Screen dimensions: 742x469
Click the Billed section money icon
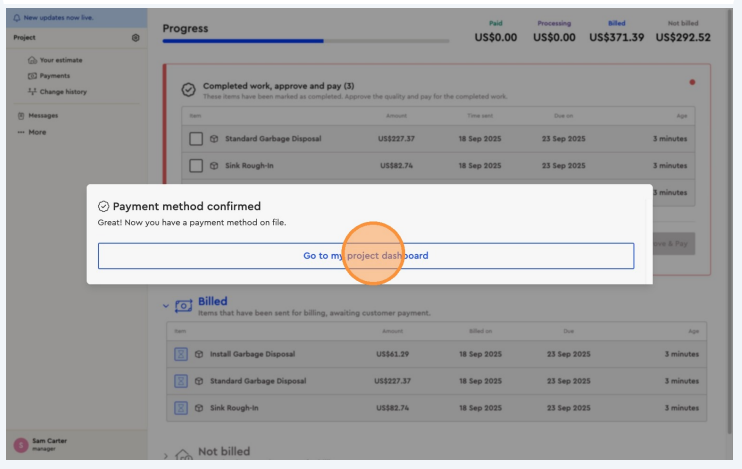pos(183,305)
